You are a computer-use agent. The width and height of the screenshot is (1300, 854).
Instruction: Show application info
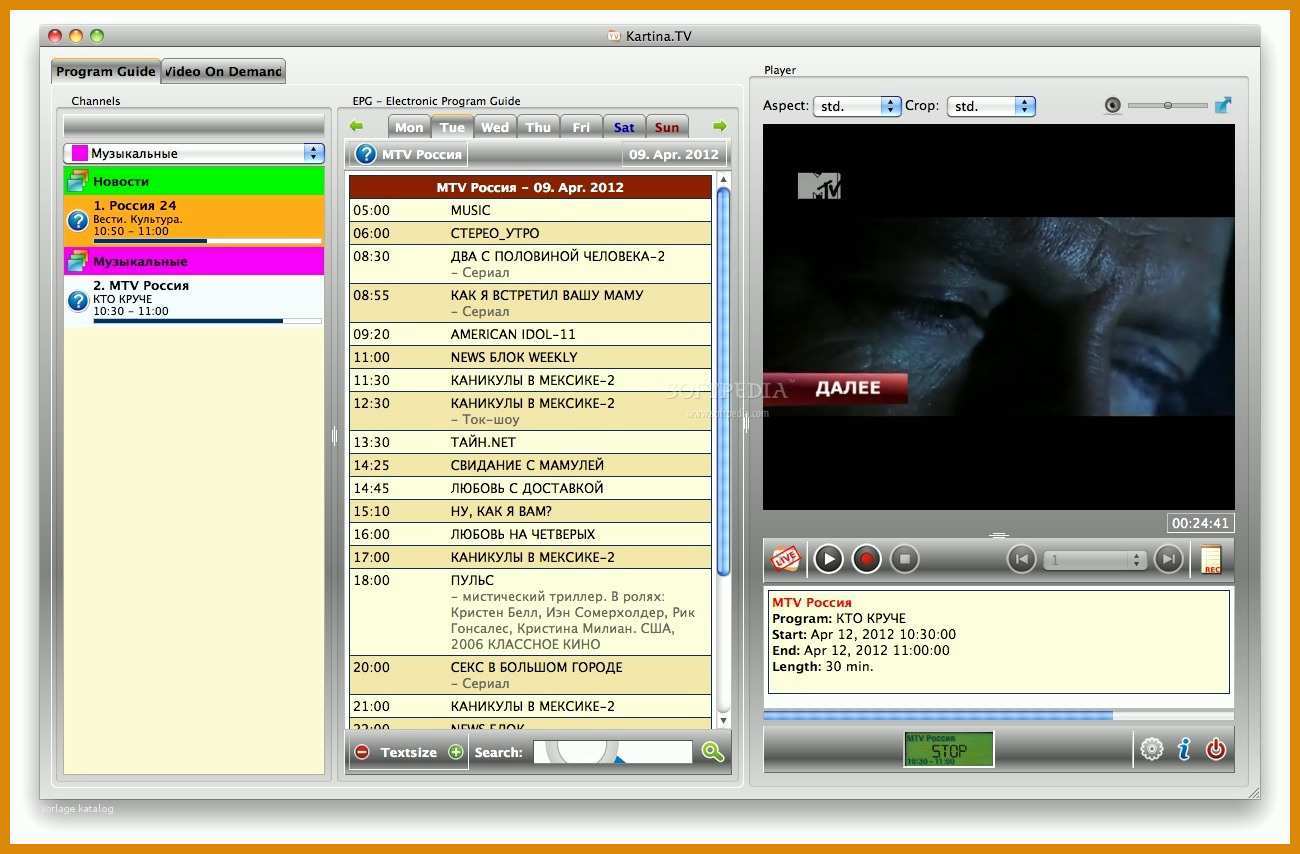point(1184,749)
